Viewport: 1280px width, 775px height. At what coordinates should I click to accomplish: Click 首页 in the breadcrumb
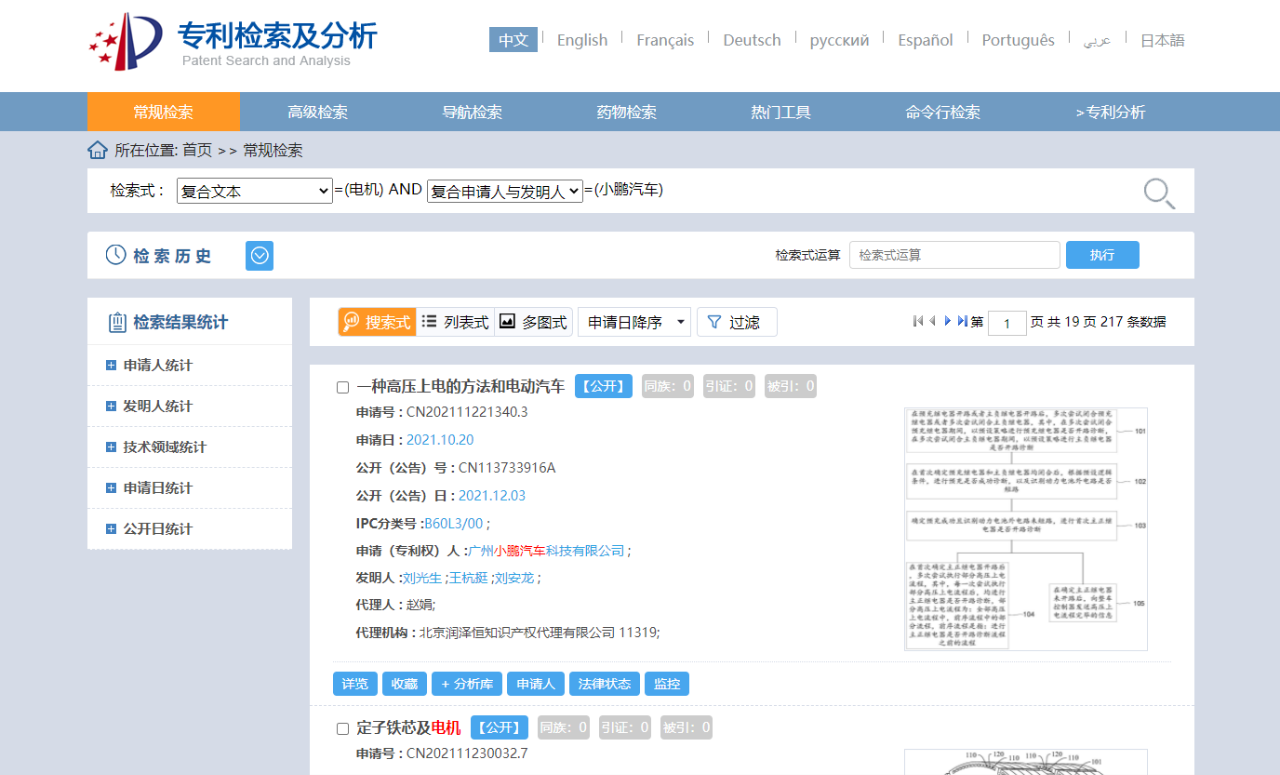click(197, 150)
